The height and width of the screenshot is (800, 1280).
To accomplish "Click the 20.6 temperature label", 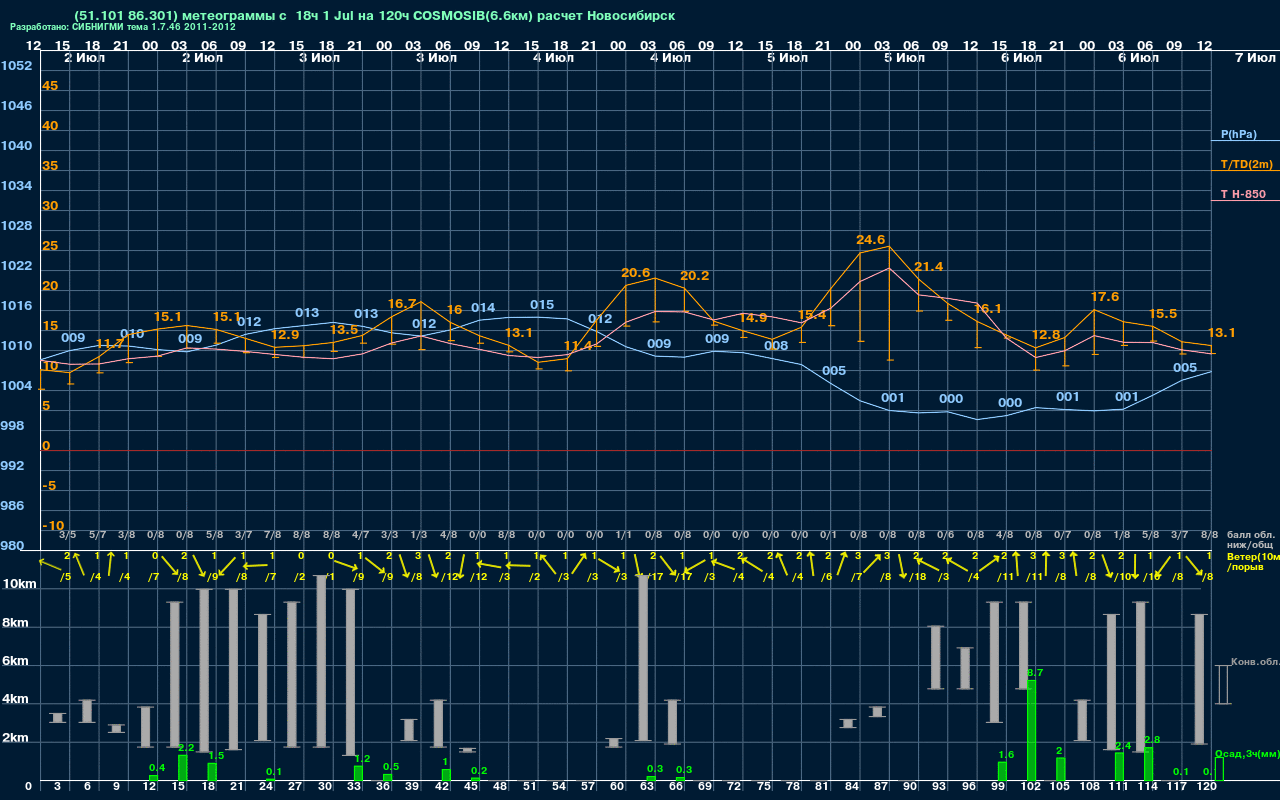I will coord(636,273).
